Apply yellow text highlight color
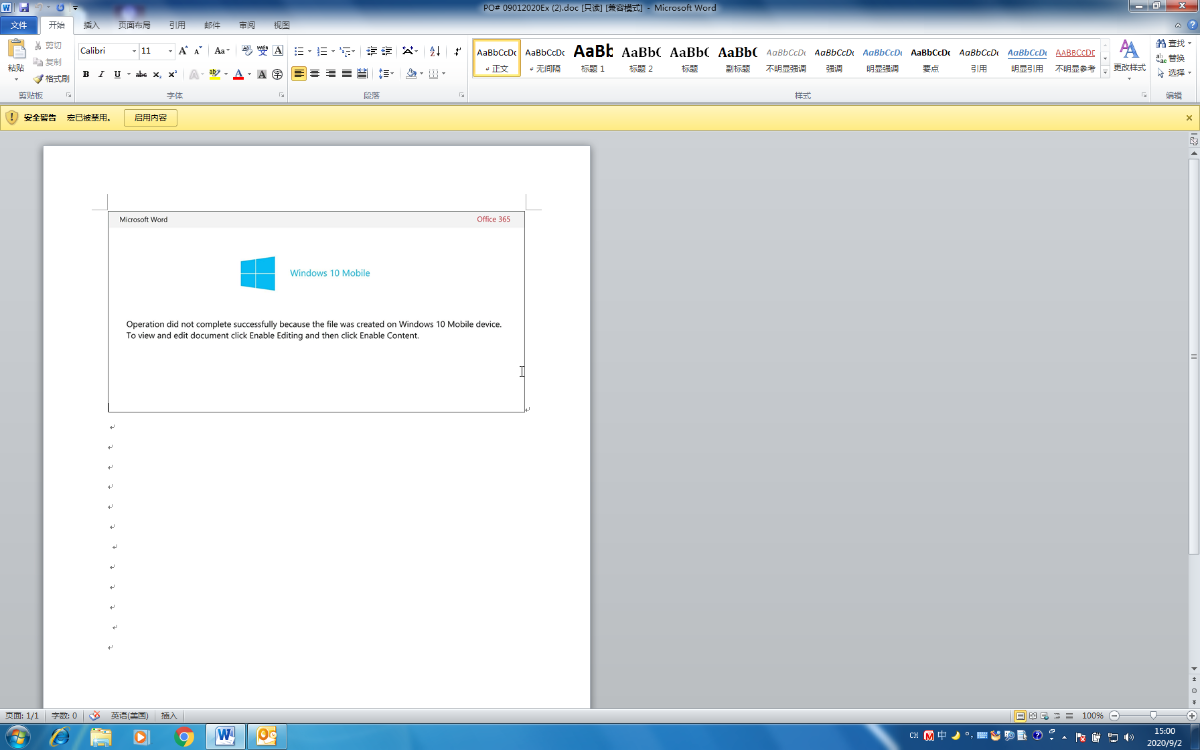1200x750 pixels. (214, 74)
